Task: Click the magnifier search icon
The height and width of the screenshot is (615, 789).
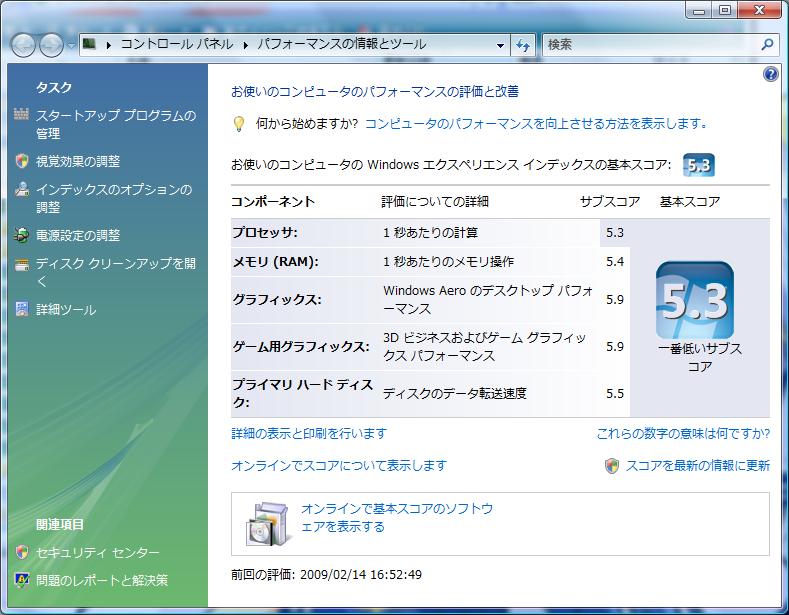Action: (767, 44)
